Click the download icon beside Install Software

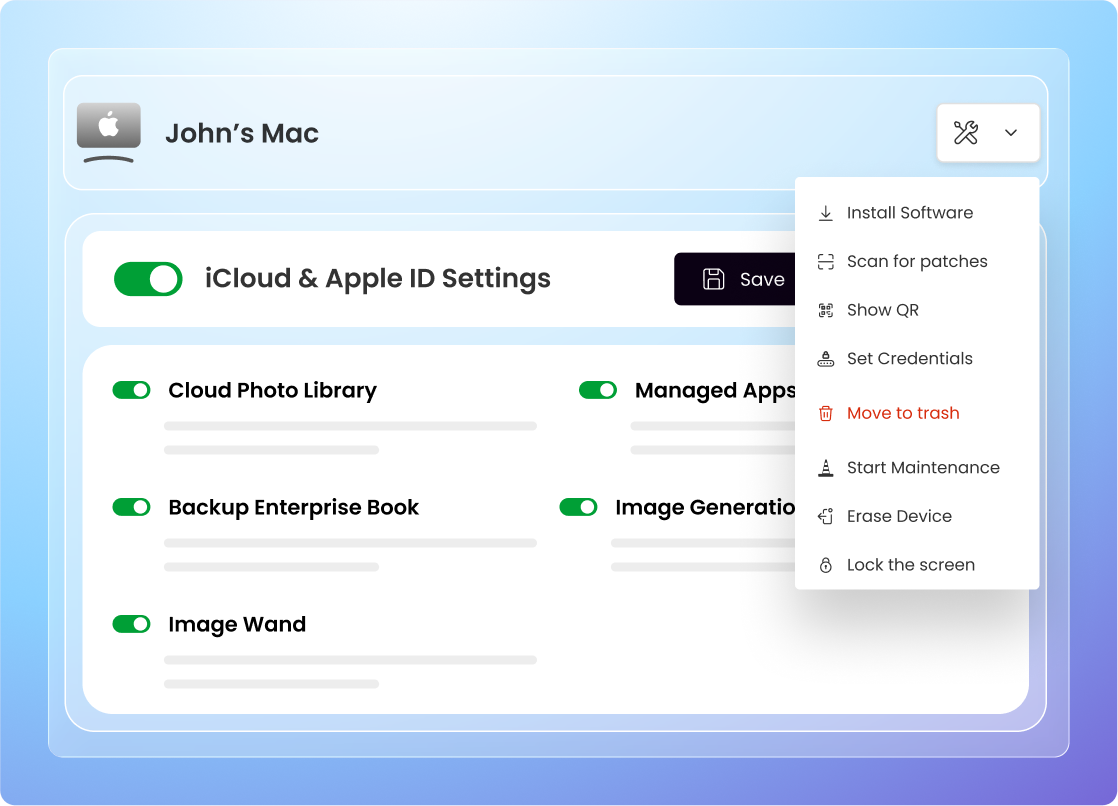point(825,213)
